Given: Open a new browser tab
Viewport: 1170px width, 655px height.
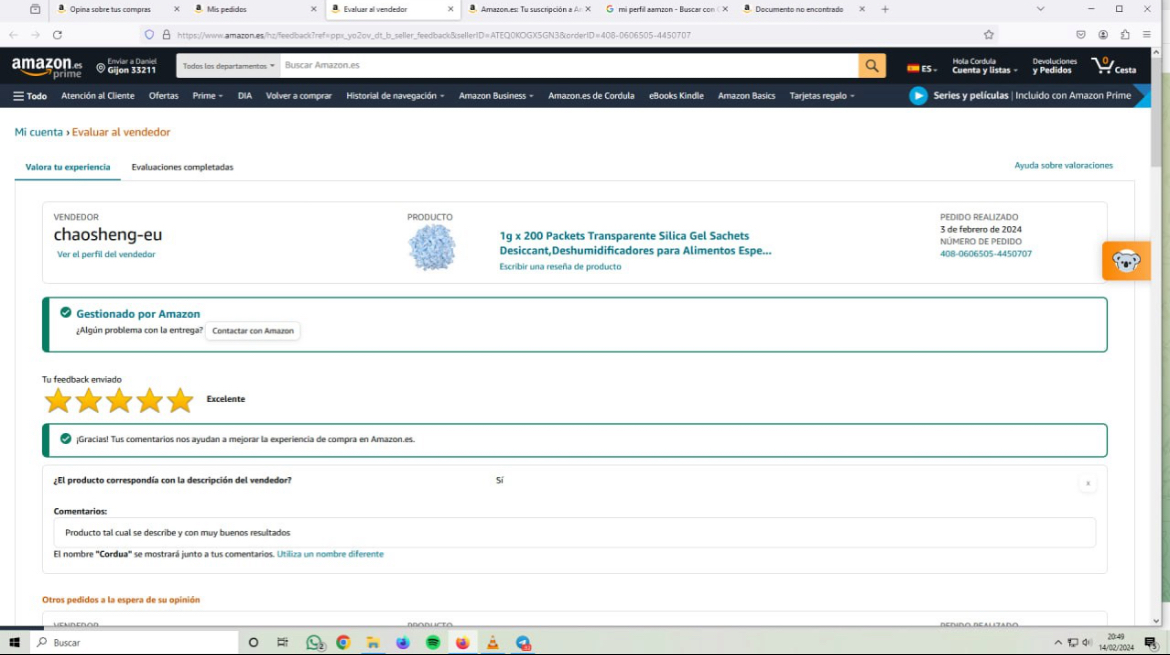Looking at the screenshot, I should (885, 9).
